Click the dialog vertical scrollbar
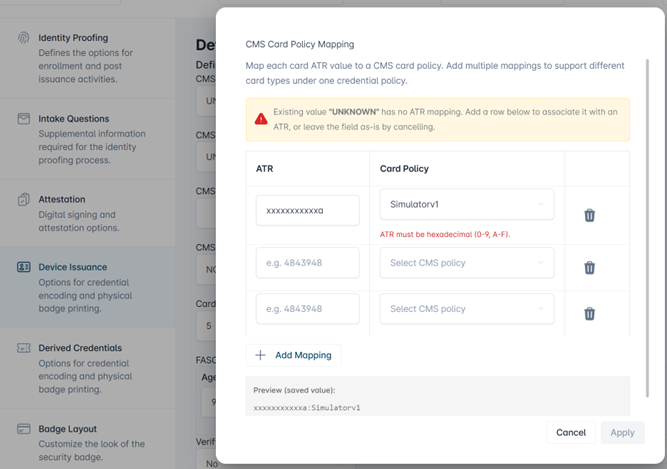This screenshot has height=469, width=667. click(x=647, y=228)
